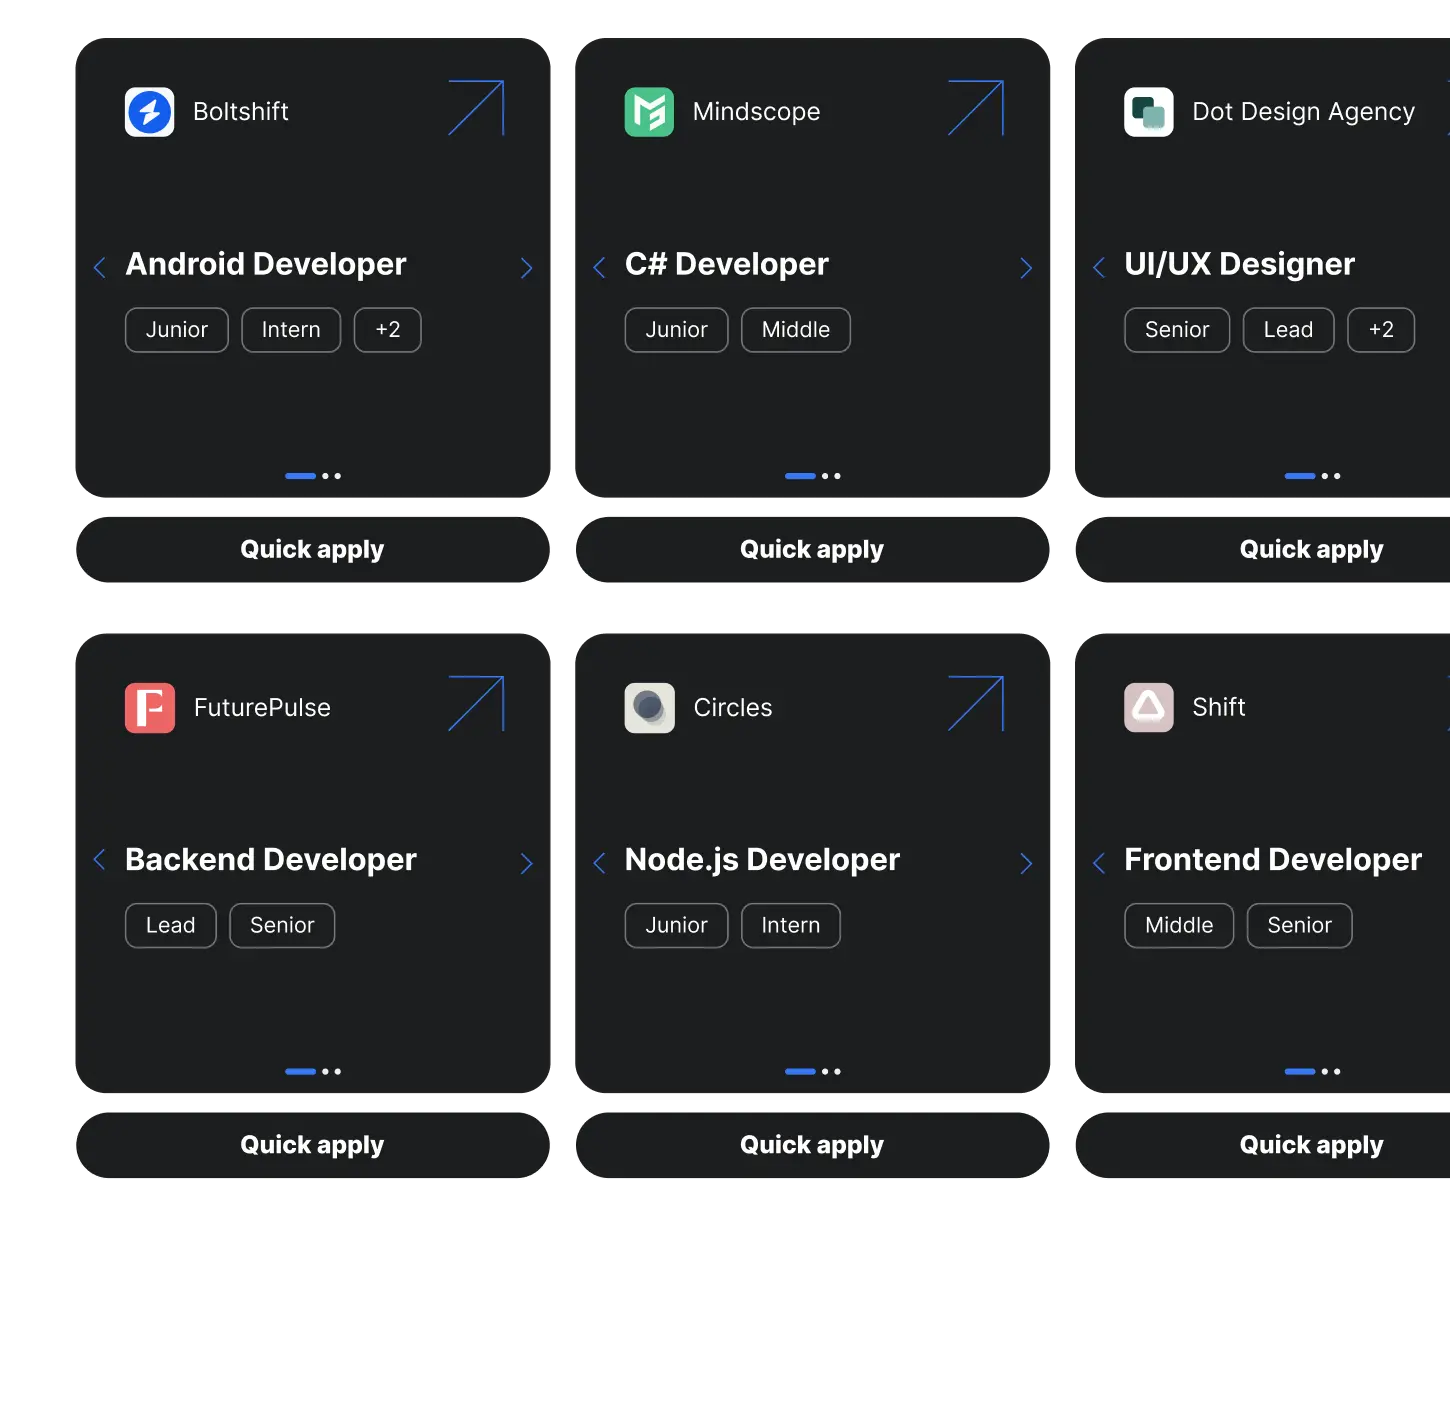Click the Dot Design Agency logo icon
This screenshot has width=1450, height=1412.
pos(1148,112)
